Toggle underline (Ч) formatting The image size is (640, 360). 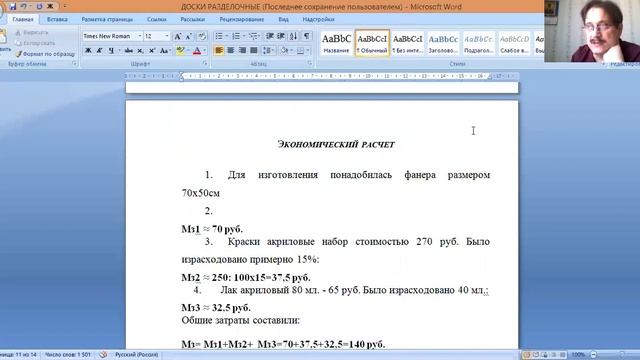111,51
